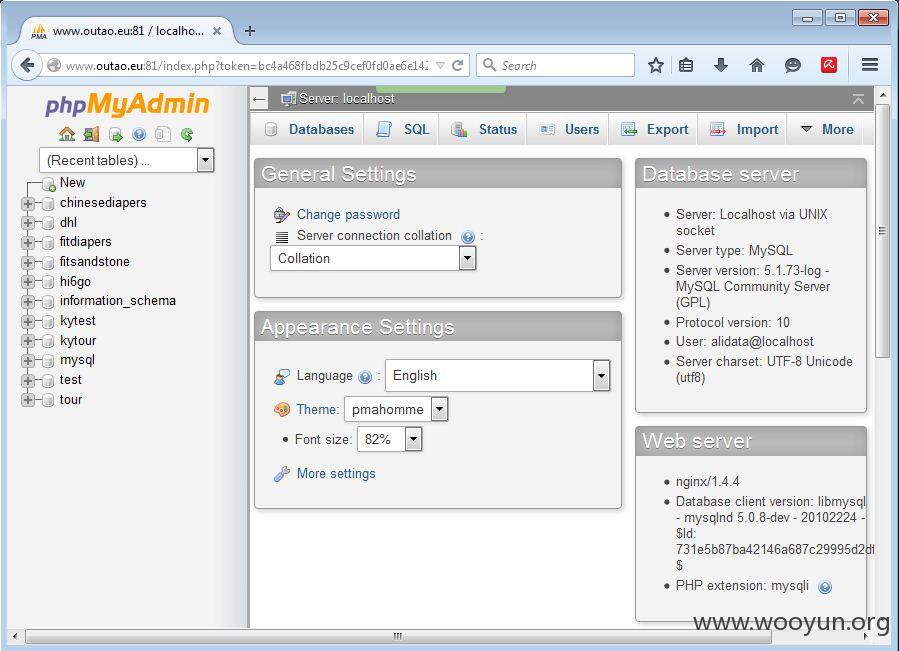Open the Collation dropdown
The height and width of the screenshot is (651, 899).
373,259
